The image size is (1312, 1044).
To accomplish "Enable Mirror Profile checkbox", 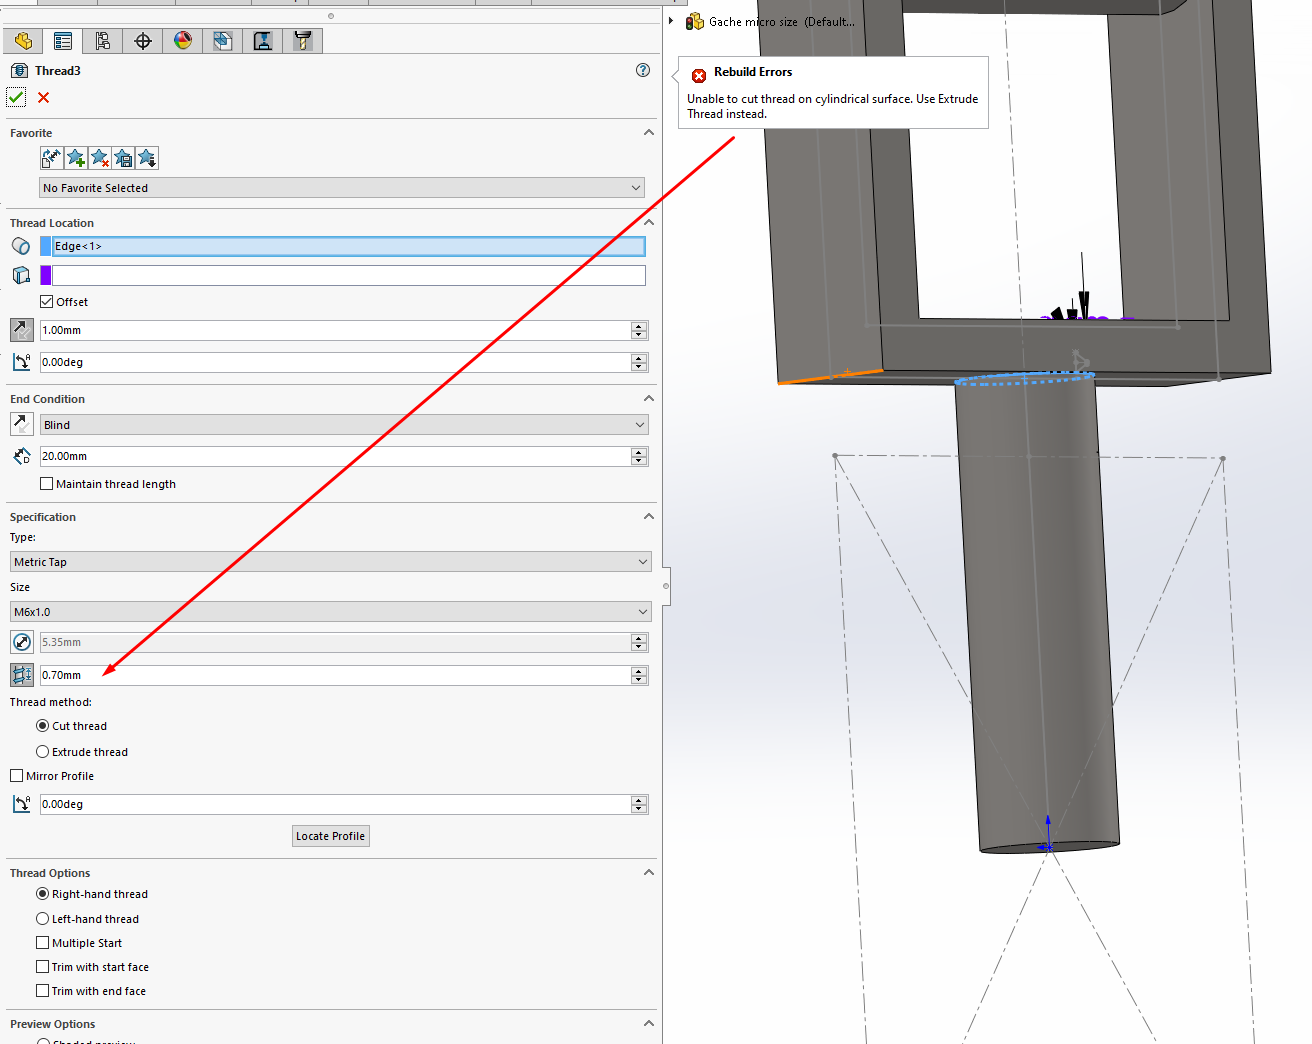I will point(16,776).
